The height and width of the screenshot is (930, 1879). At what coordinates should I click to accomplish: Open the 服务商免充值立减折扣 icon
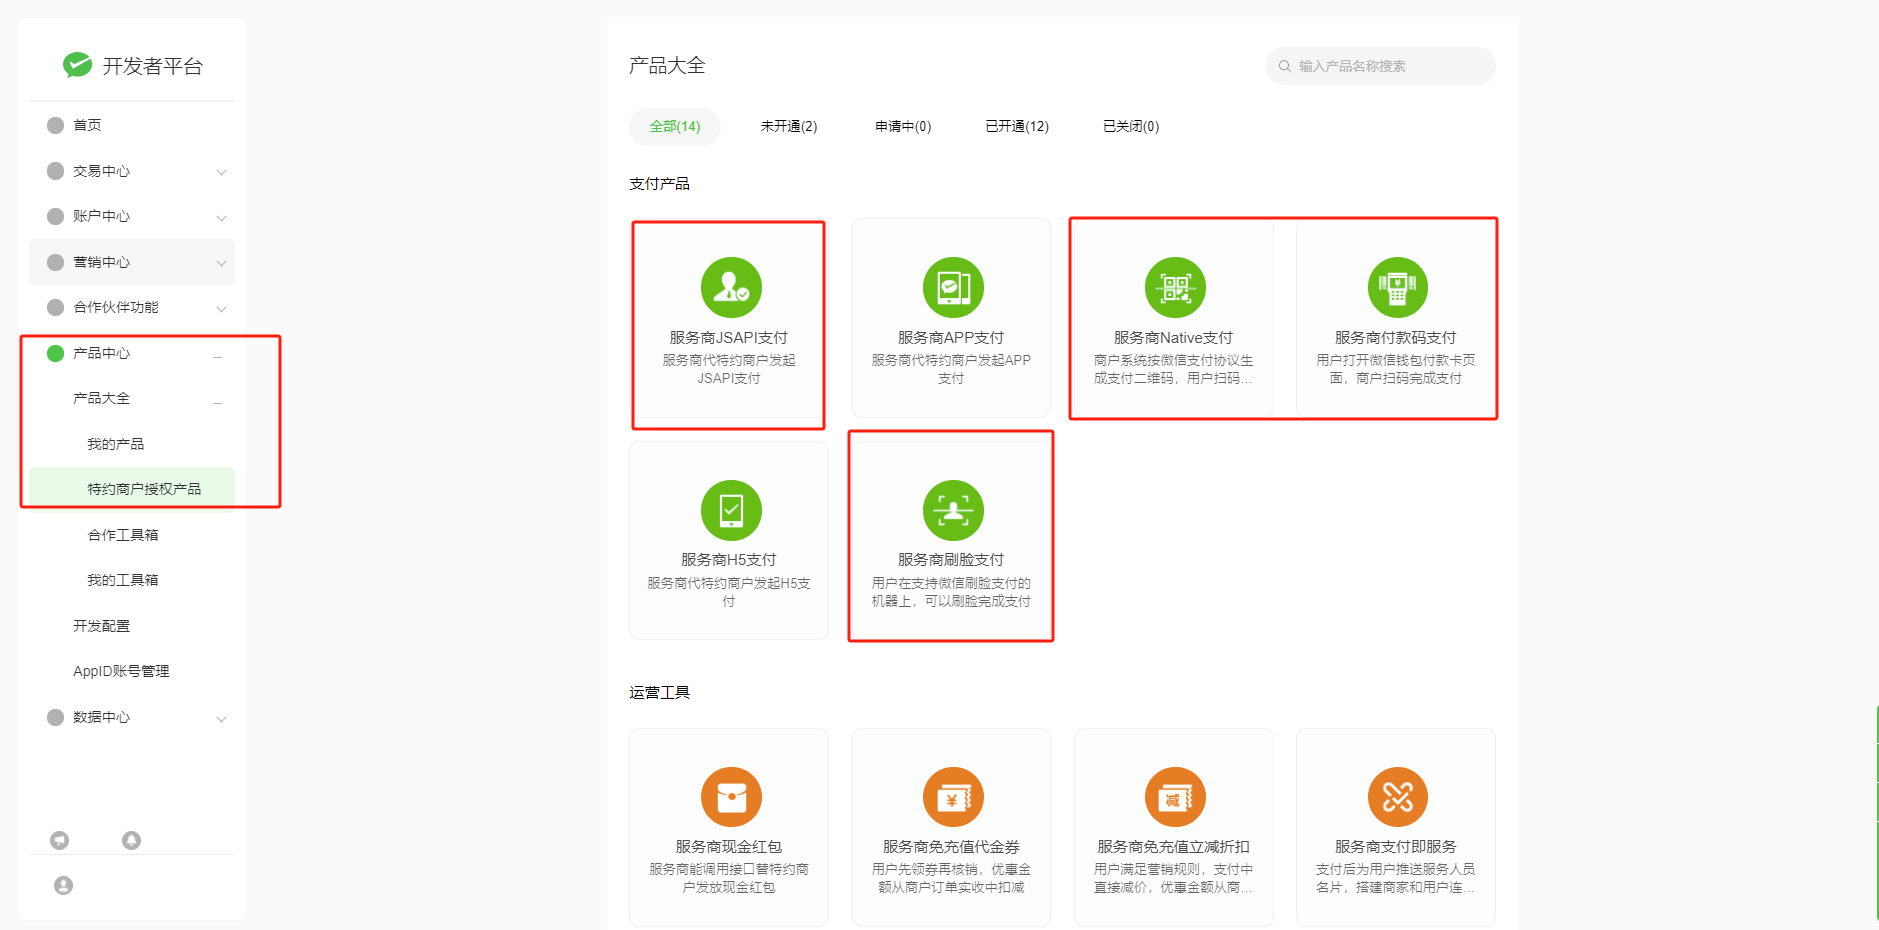pyautogui.click(x=1175, y=797)
